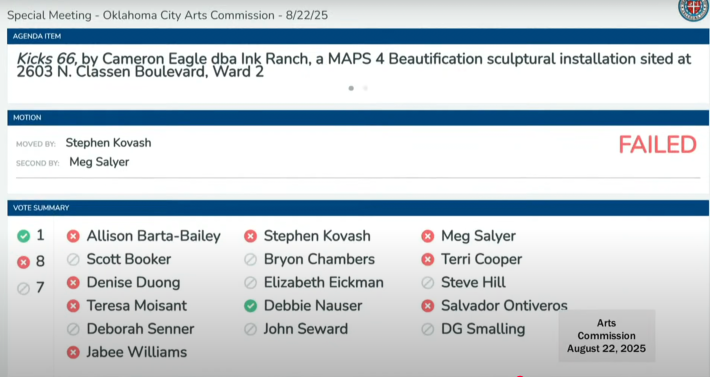Click the FAILED result label
This screenshot has height=377, width=710.
click(x=657, y=145)
